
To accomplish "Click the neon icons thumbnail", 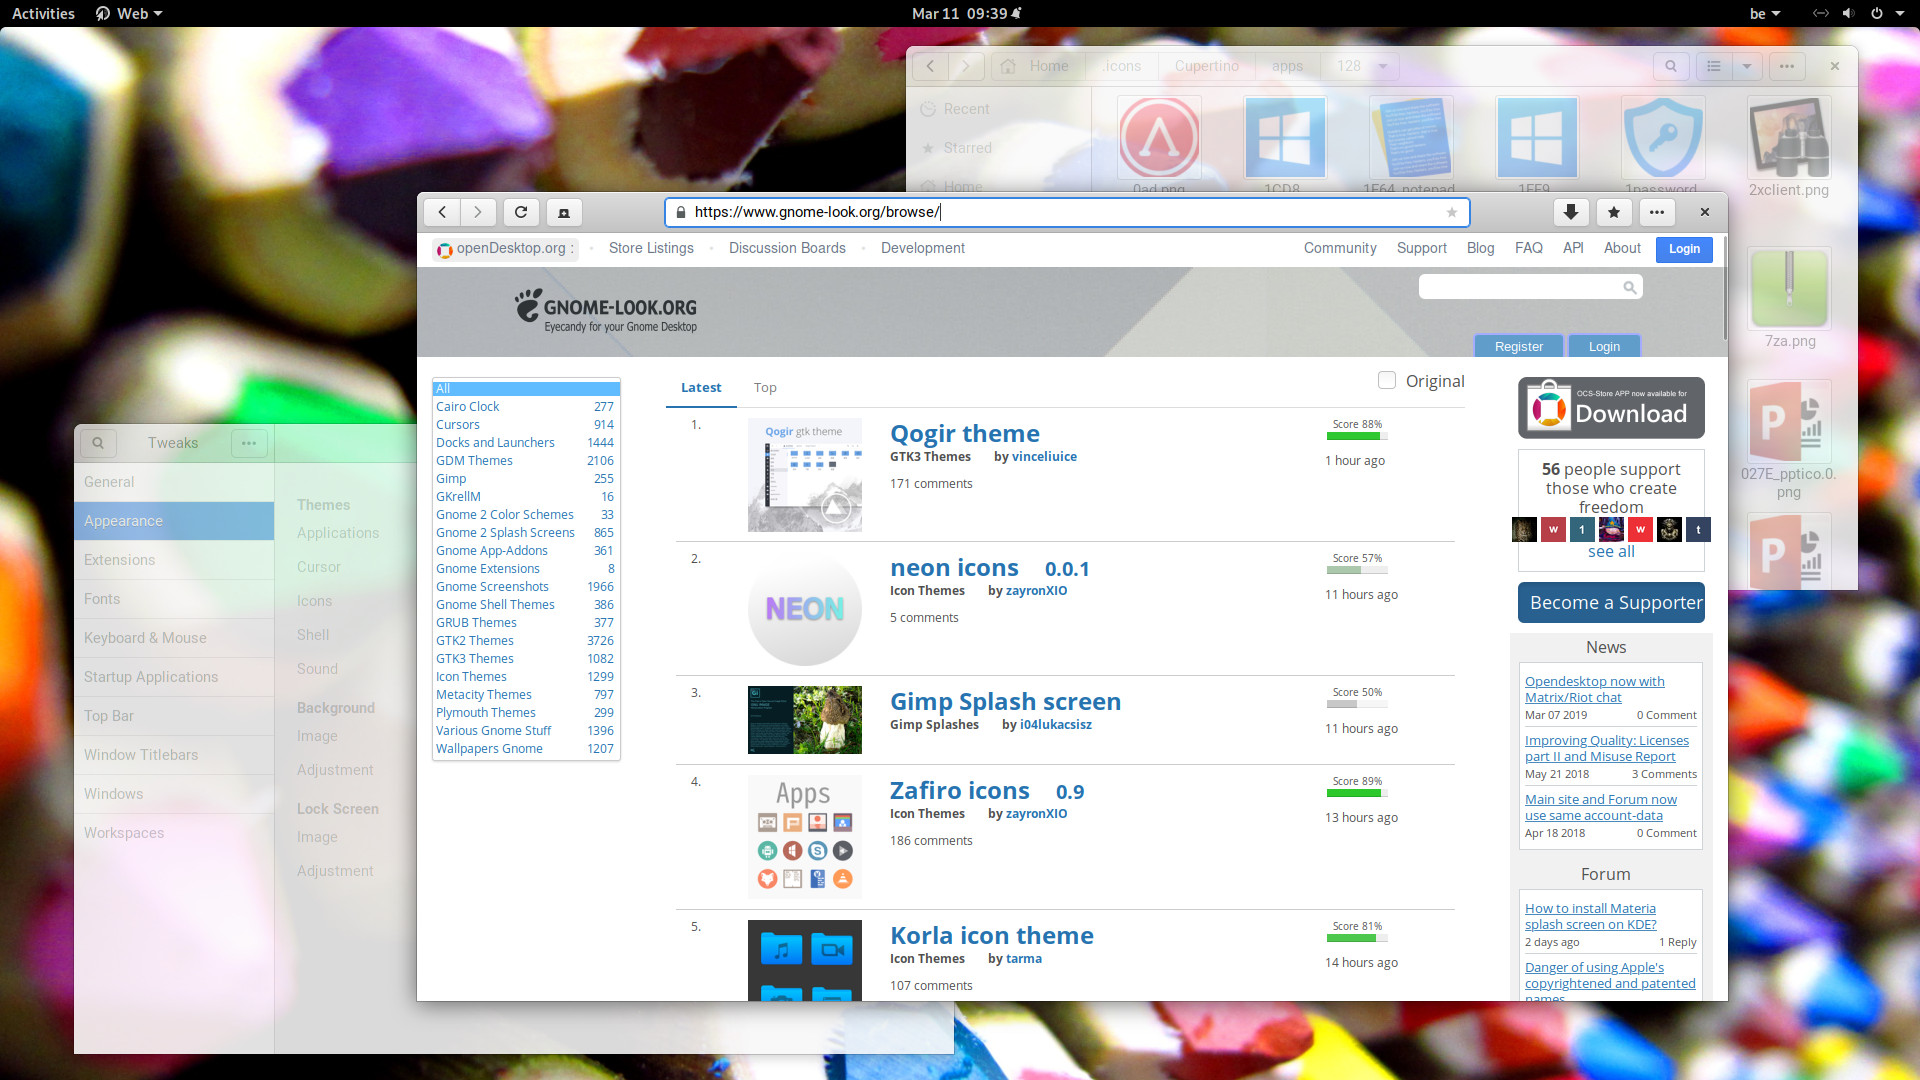I will point(805,609).
